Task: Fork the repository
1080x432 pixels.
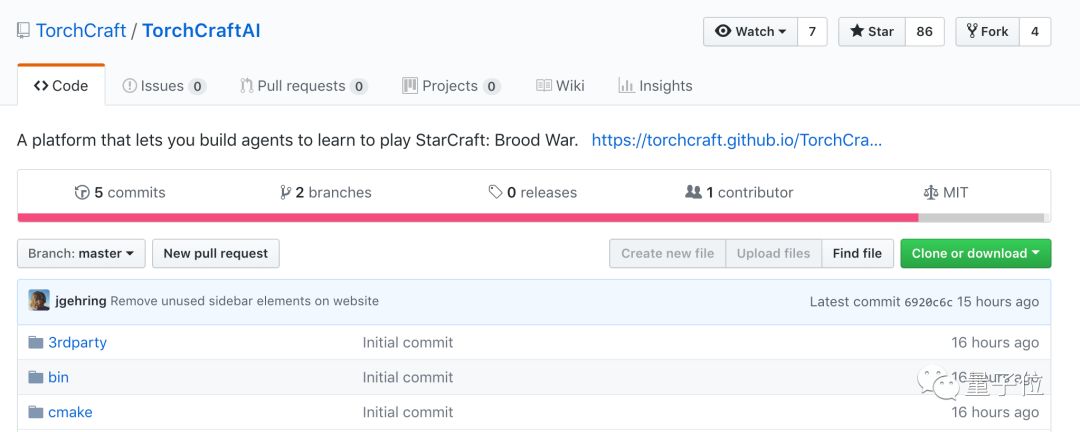Action: [x=987, y=32]
